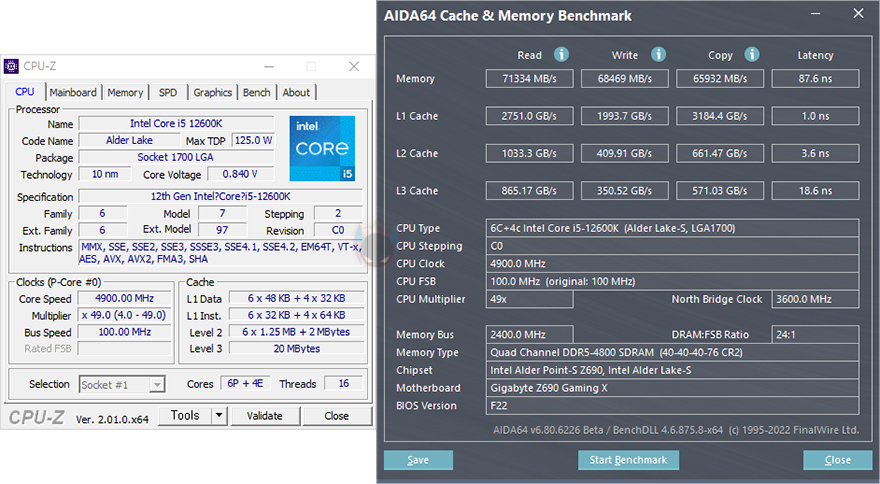
Task: Click the AIDA64 CPU Type field
Action: click(672, 228)
